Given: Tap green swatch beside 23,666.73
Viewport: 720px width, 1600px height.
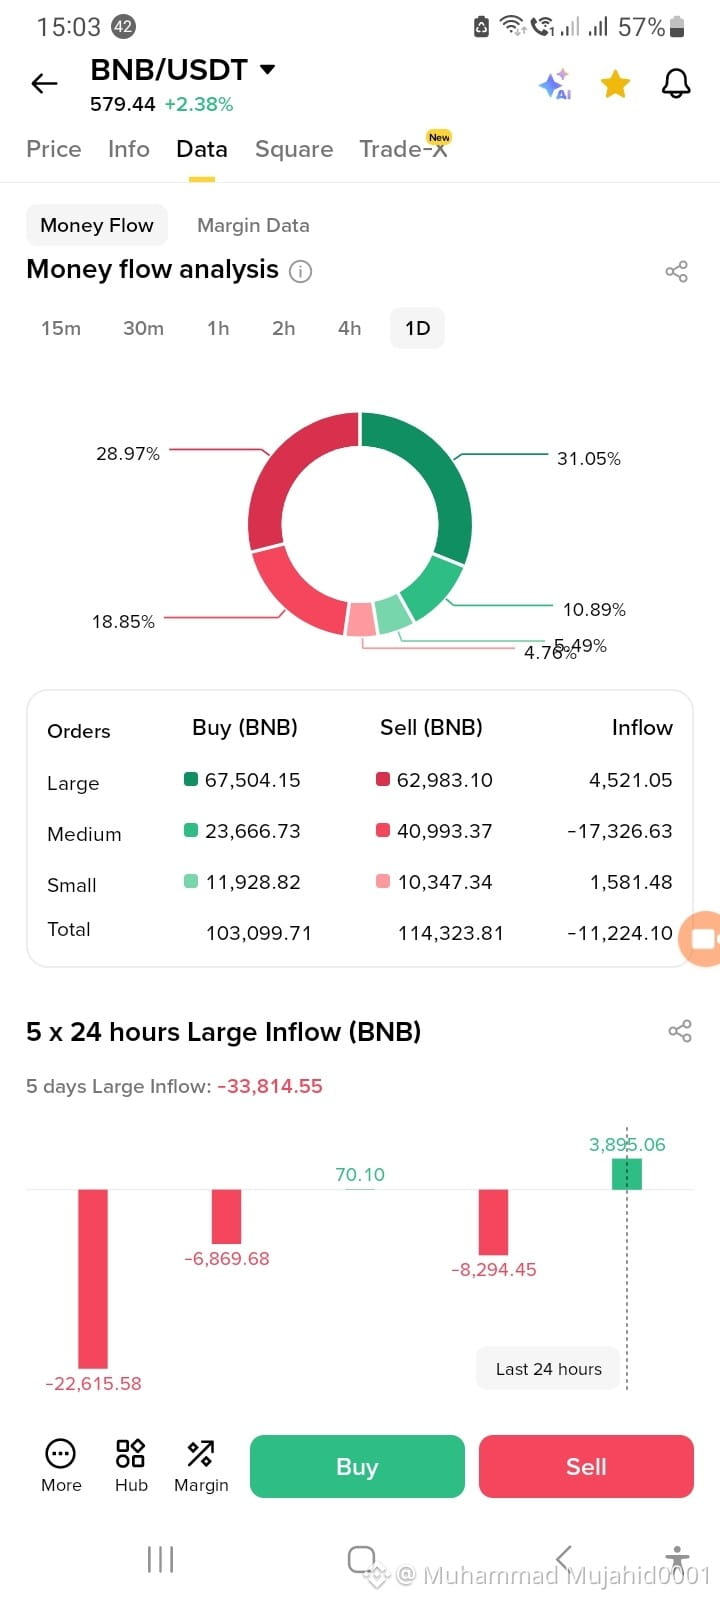Looking at the screenshot, I should coord(191,830).
